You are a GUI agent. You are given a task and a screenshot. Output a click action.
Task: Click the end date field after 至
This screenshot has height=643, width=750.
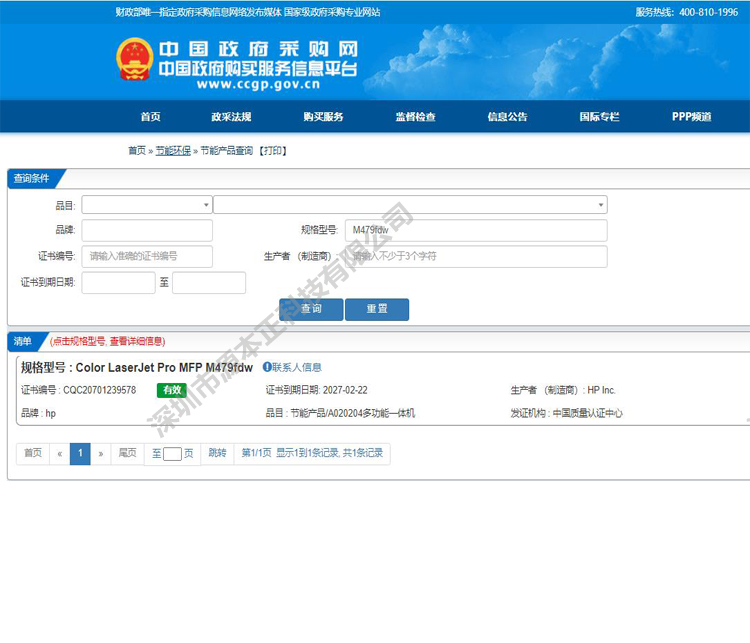pyautogui.click(x=209, y=282)
